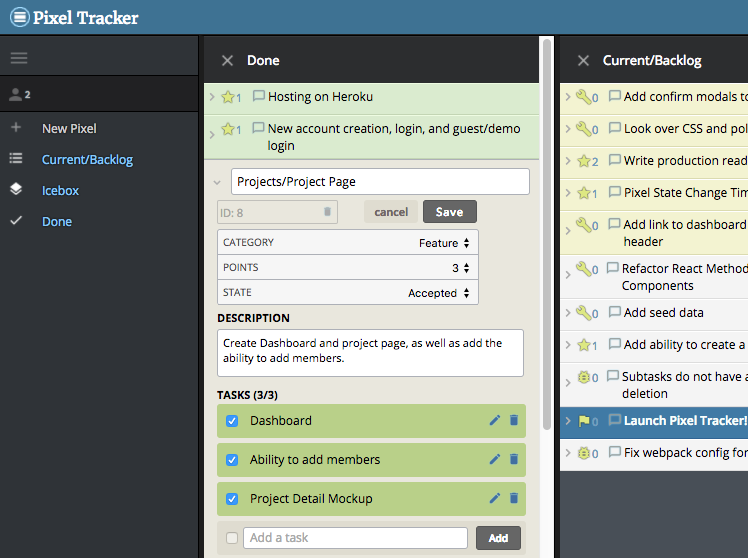
Task: Tick the checkbox beside Add a task
Action: [x=232, y=538]
